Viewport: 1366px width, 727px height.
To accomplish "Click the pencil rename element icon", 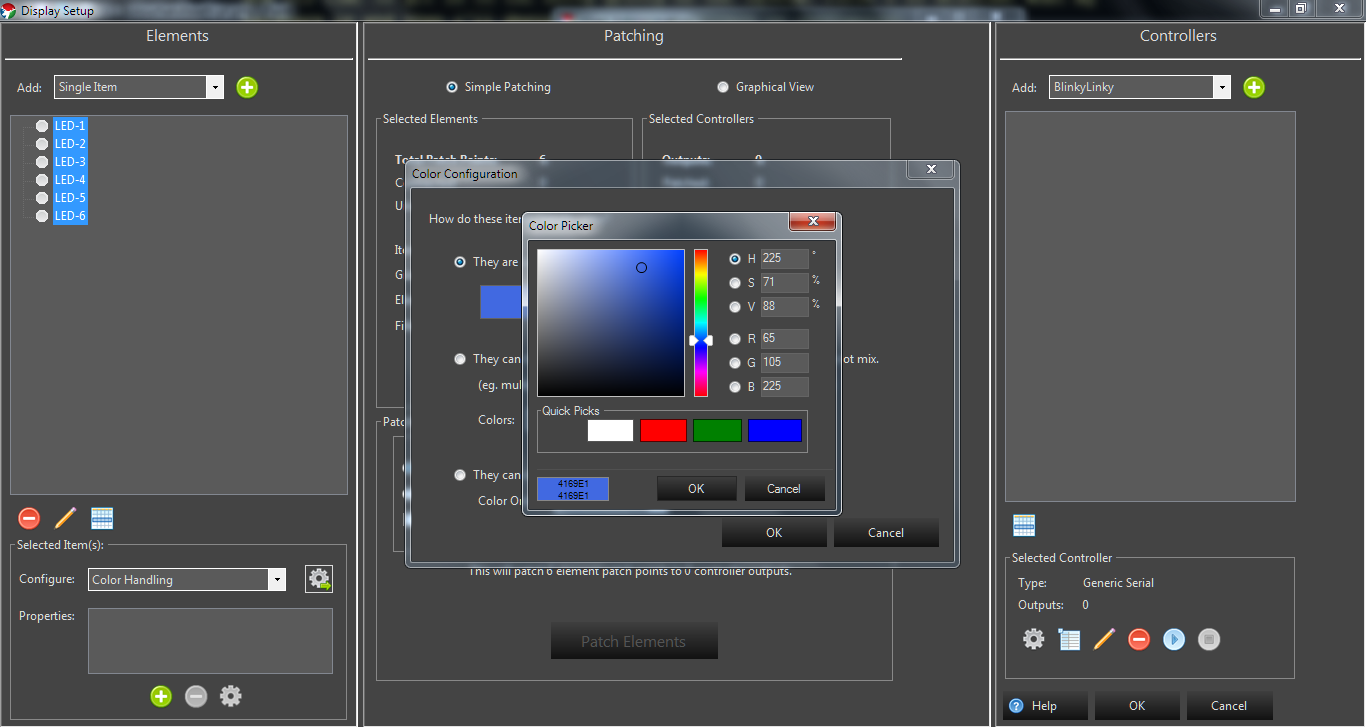I will (x=65, y=518).
